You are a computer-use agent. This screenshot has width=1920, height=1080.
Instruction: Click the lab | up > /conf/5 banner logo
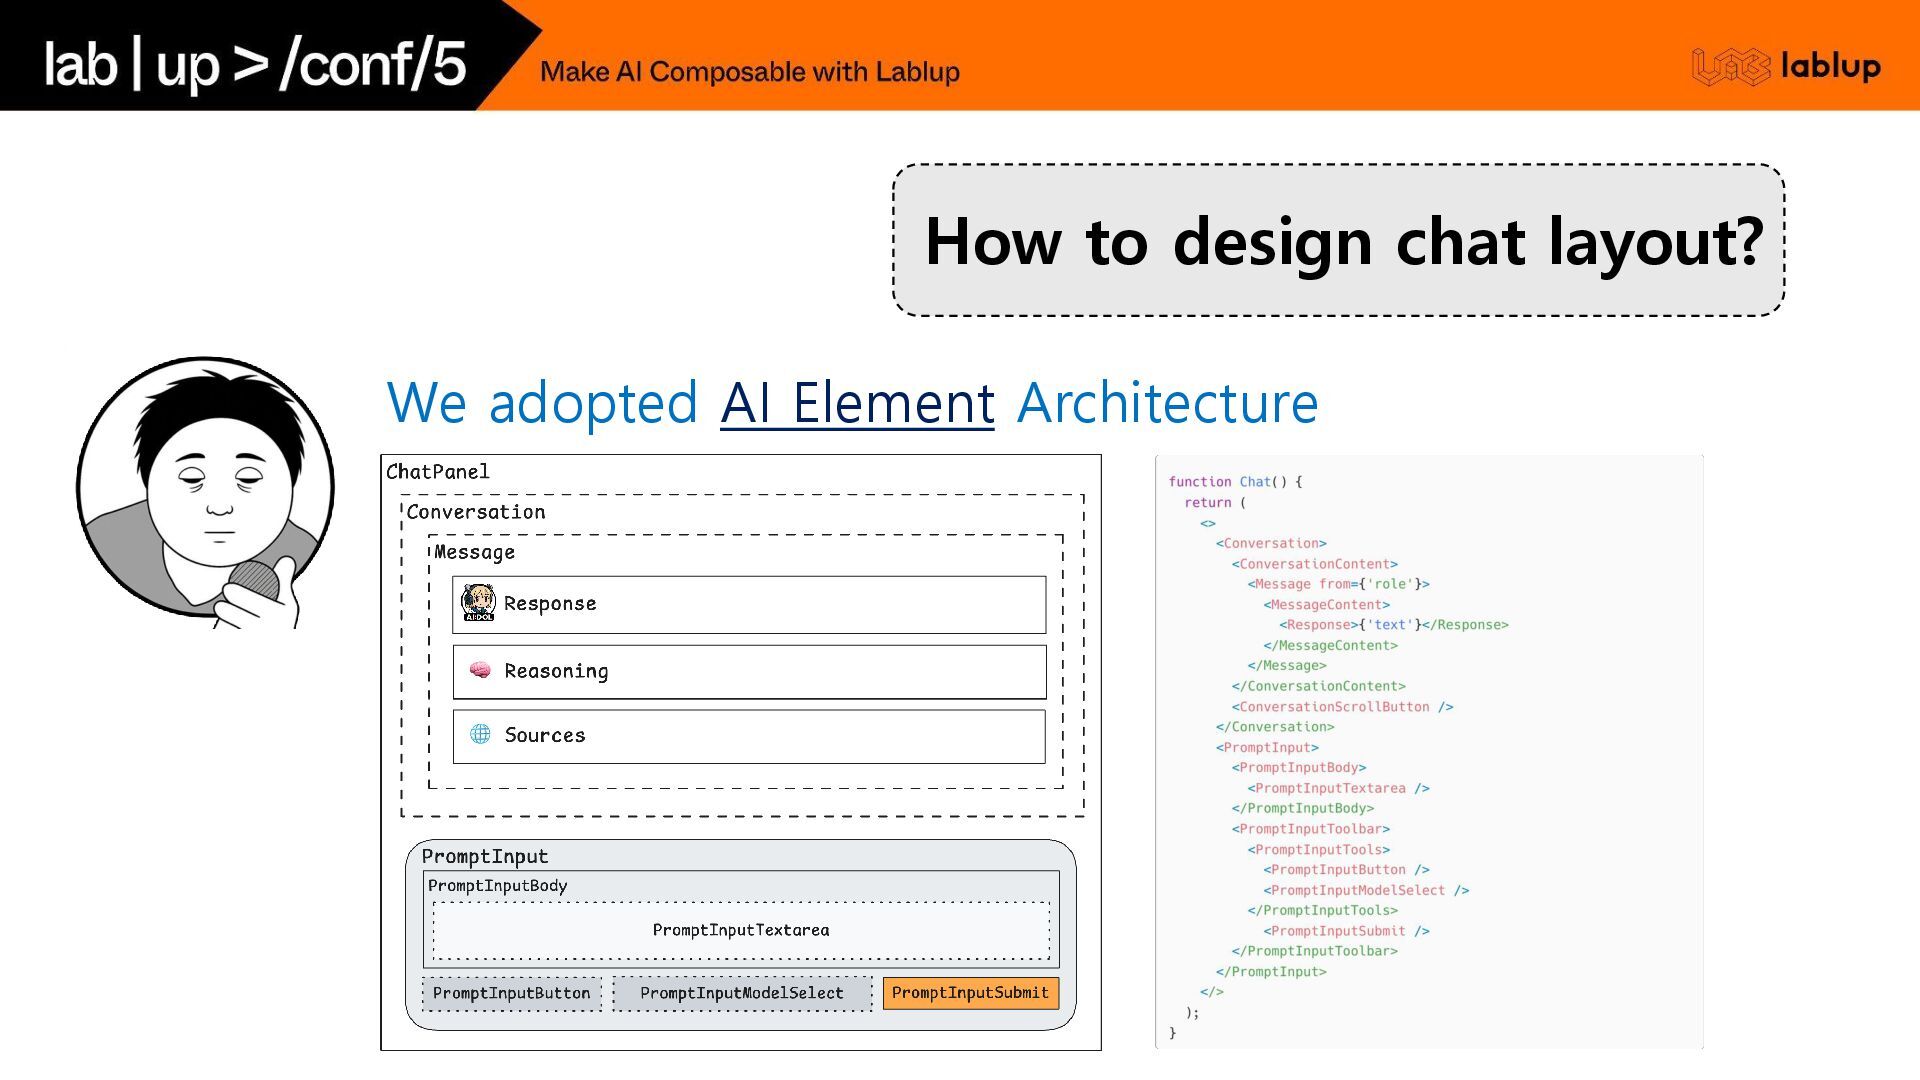point(255,65)
